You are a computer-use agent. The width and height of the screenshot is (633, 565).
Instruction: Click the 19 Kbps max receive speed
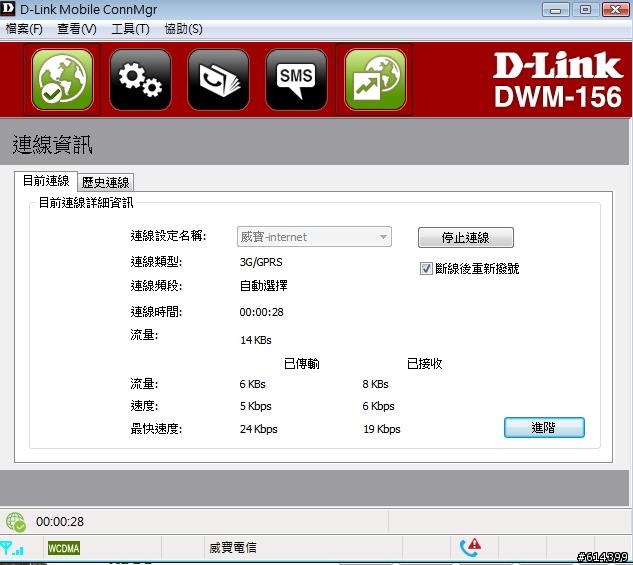(382, 429)
